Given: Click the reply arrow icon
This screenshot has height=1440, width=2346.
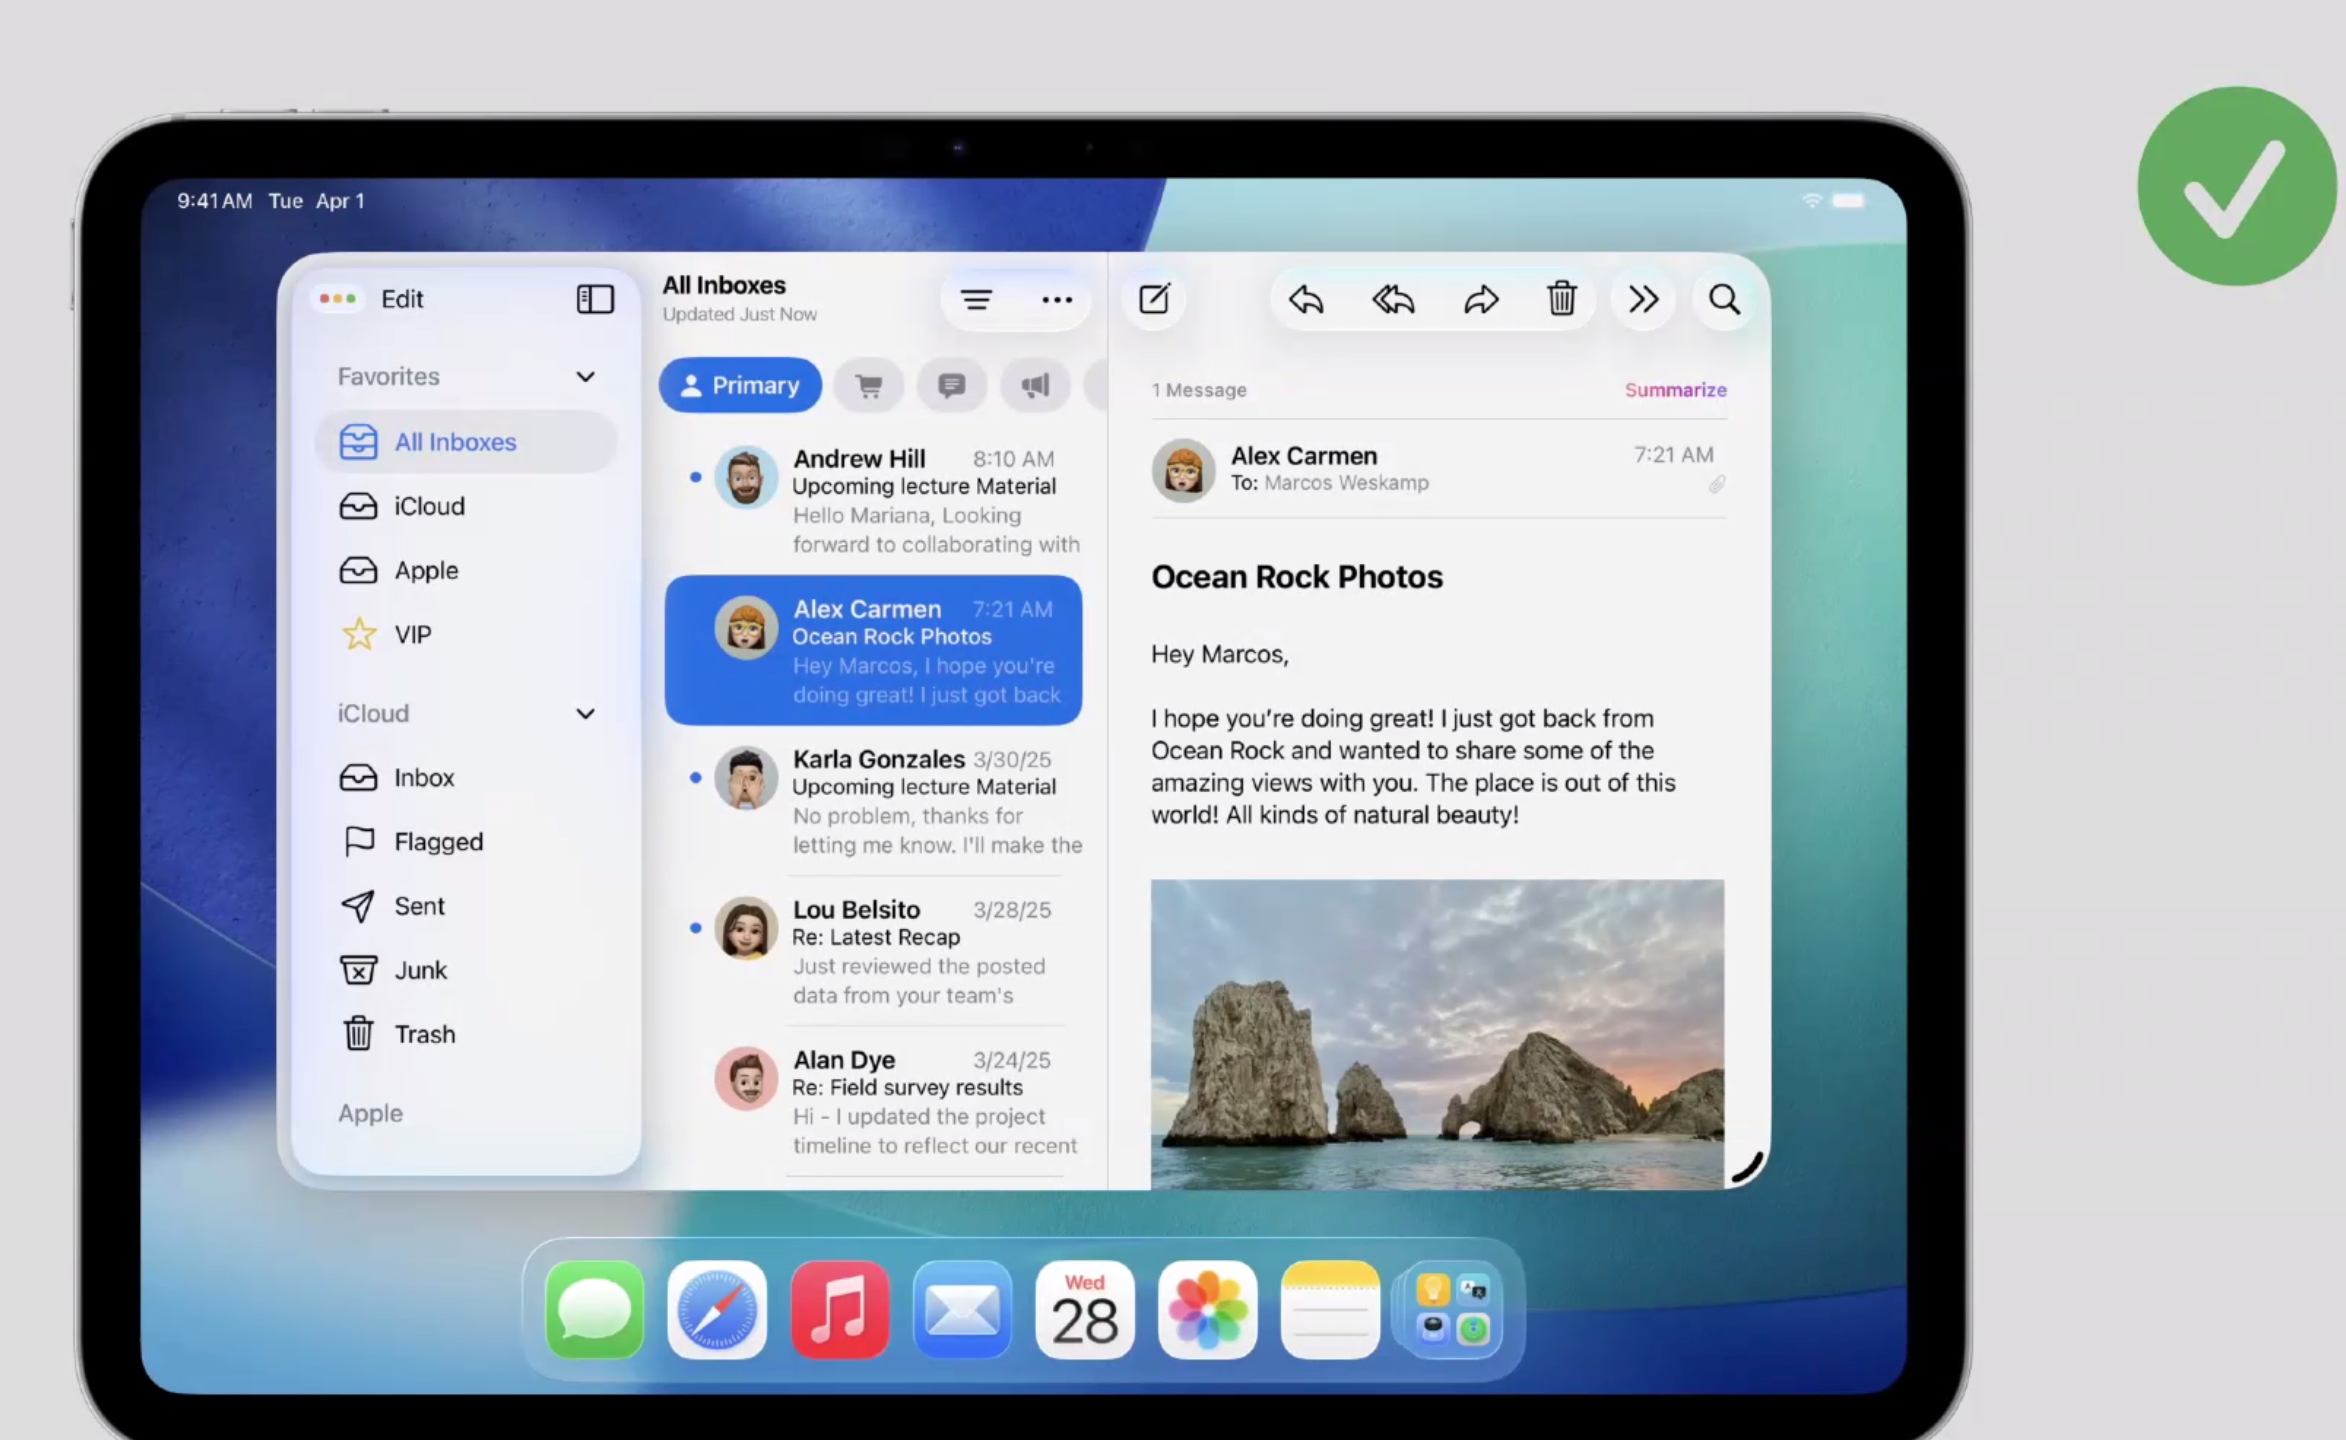Looking at the screenshot, I should [x=1306, y=299].
